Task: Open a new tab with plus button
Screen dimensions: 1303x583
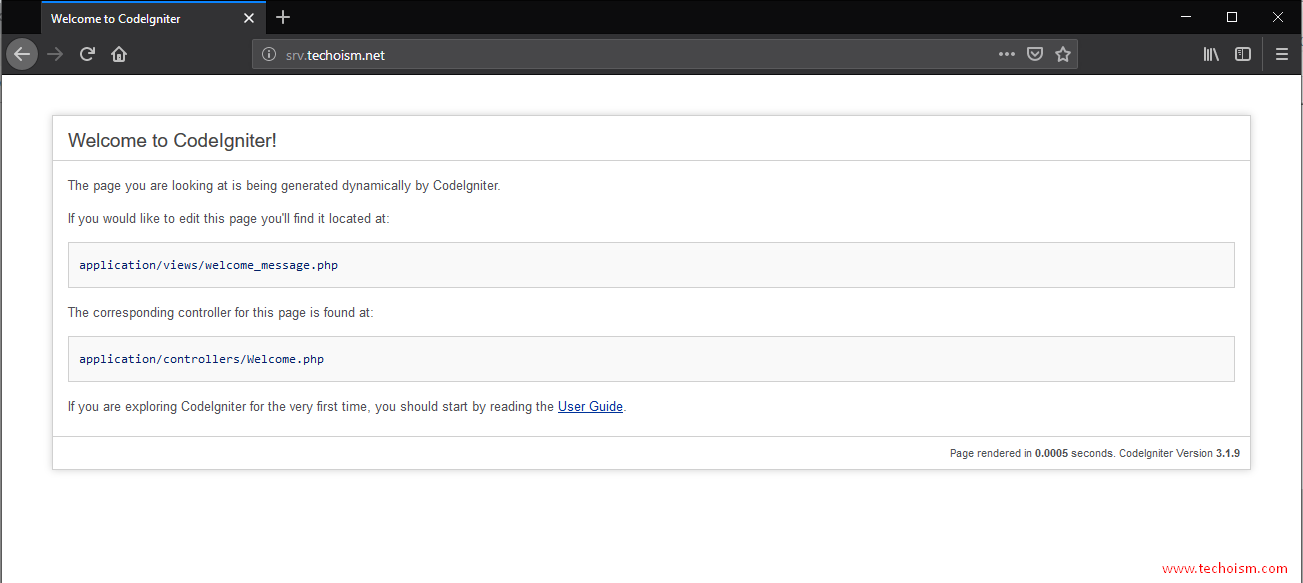Action: (x=283, y=17)
